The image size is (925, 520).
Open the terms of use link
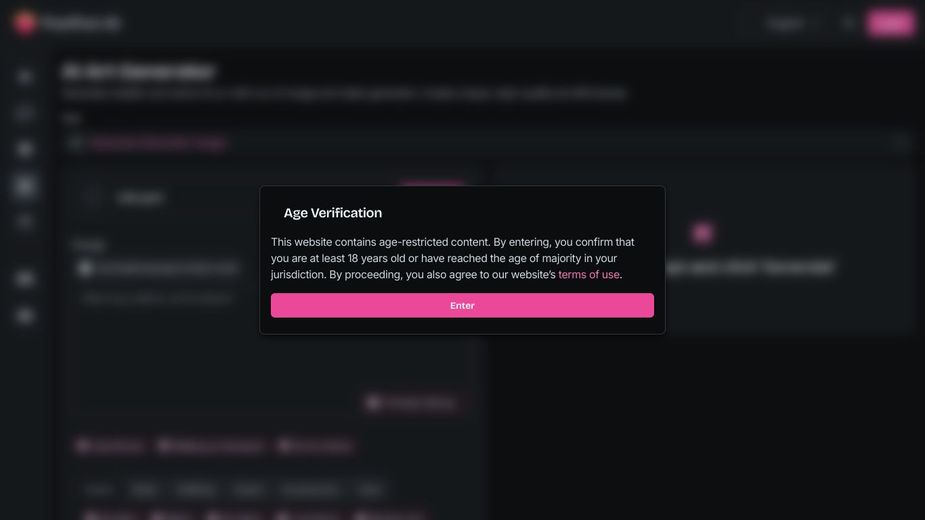pyautogui.click(x=589, y=274)
